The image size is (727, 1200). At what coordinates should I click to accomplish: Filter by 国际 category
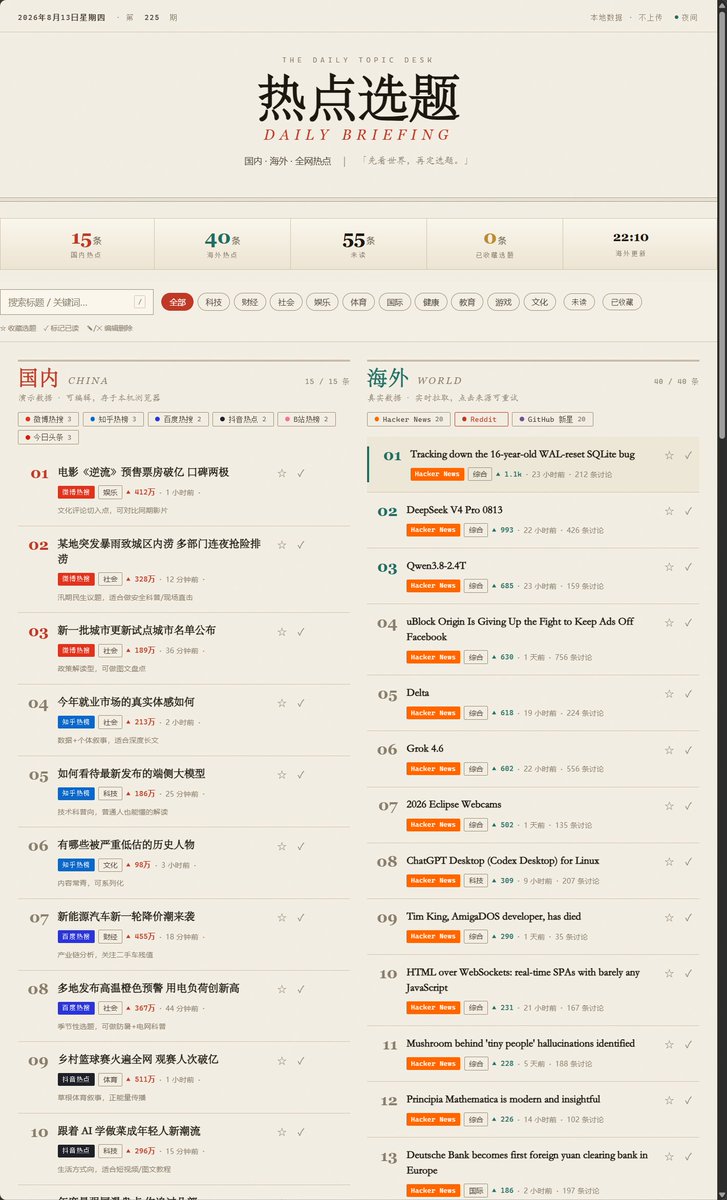pos(395,302)
